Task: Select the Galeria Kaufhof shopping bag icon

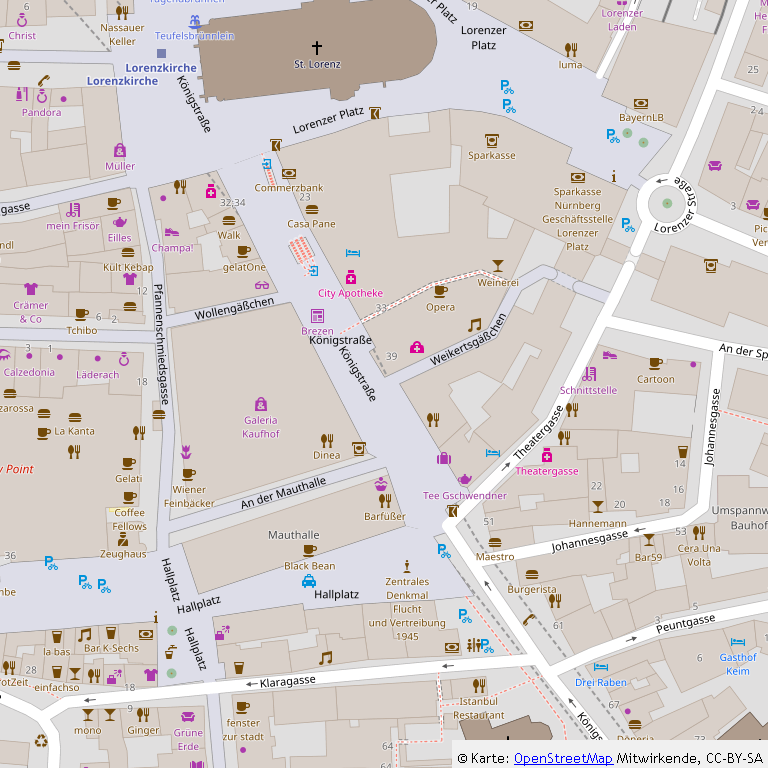Action: 261,404
